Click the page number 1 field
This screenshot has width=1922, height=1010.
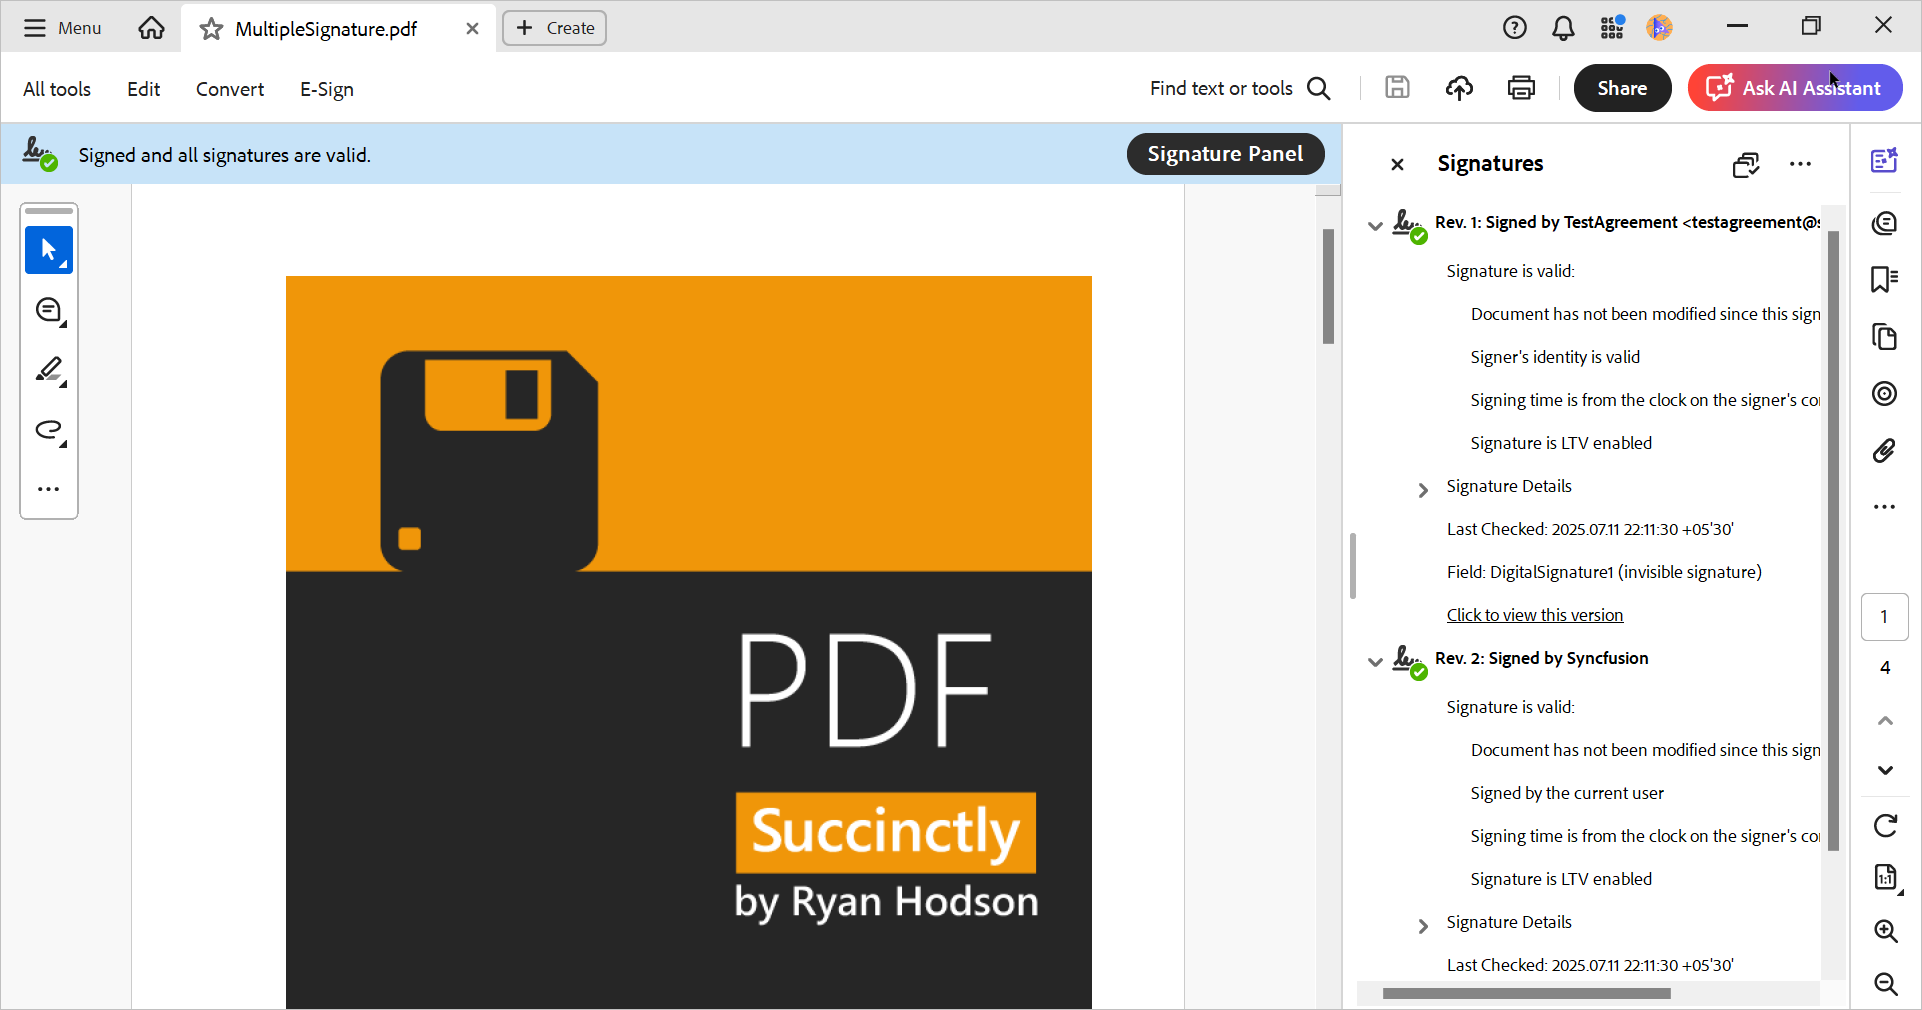tap(1884, 617)
